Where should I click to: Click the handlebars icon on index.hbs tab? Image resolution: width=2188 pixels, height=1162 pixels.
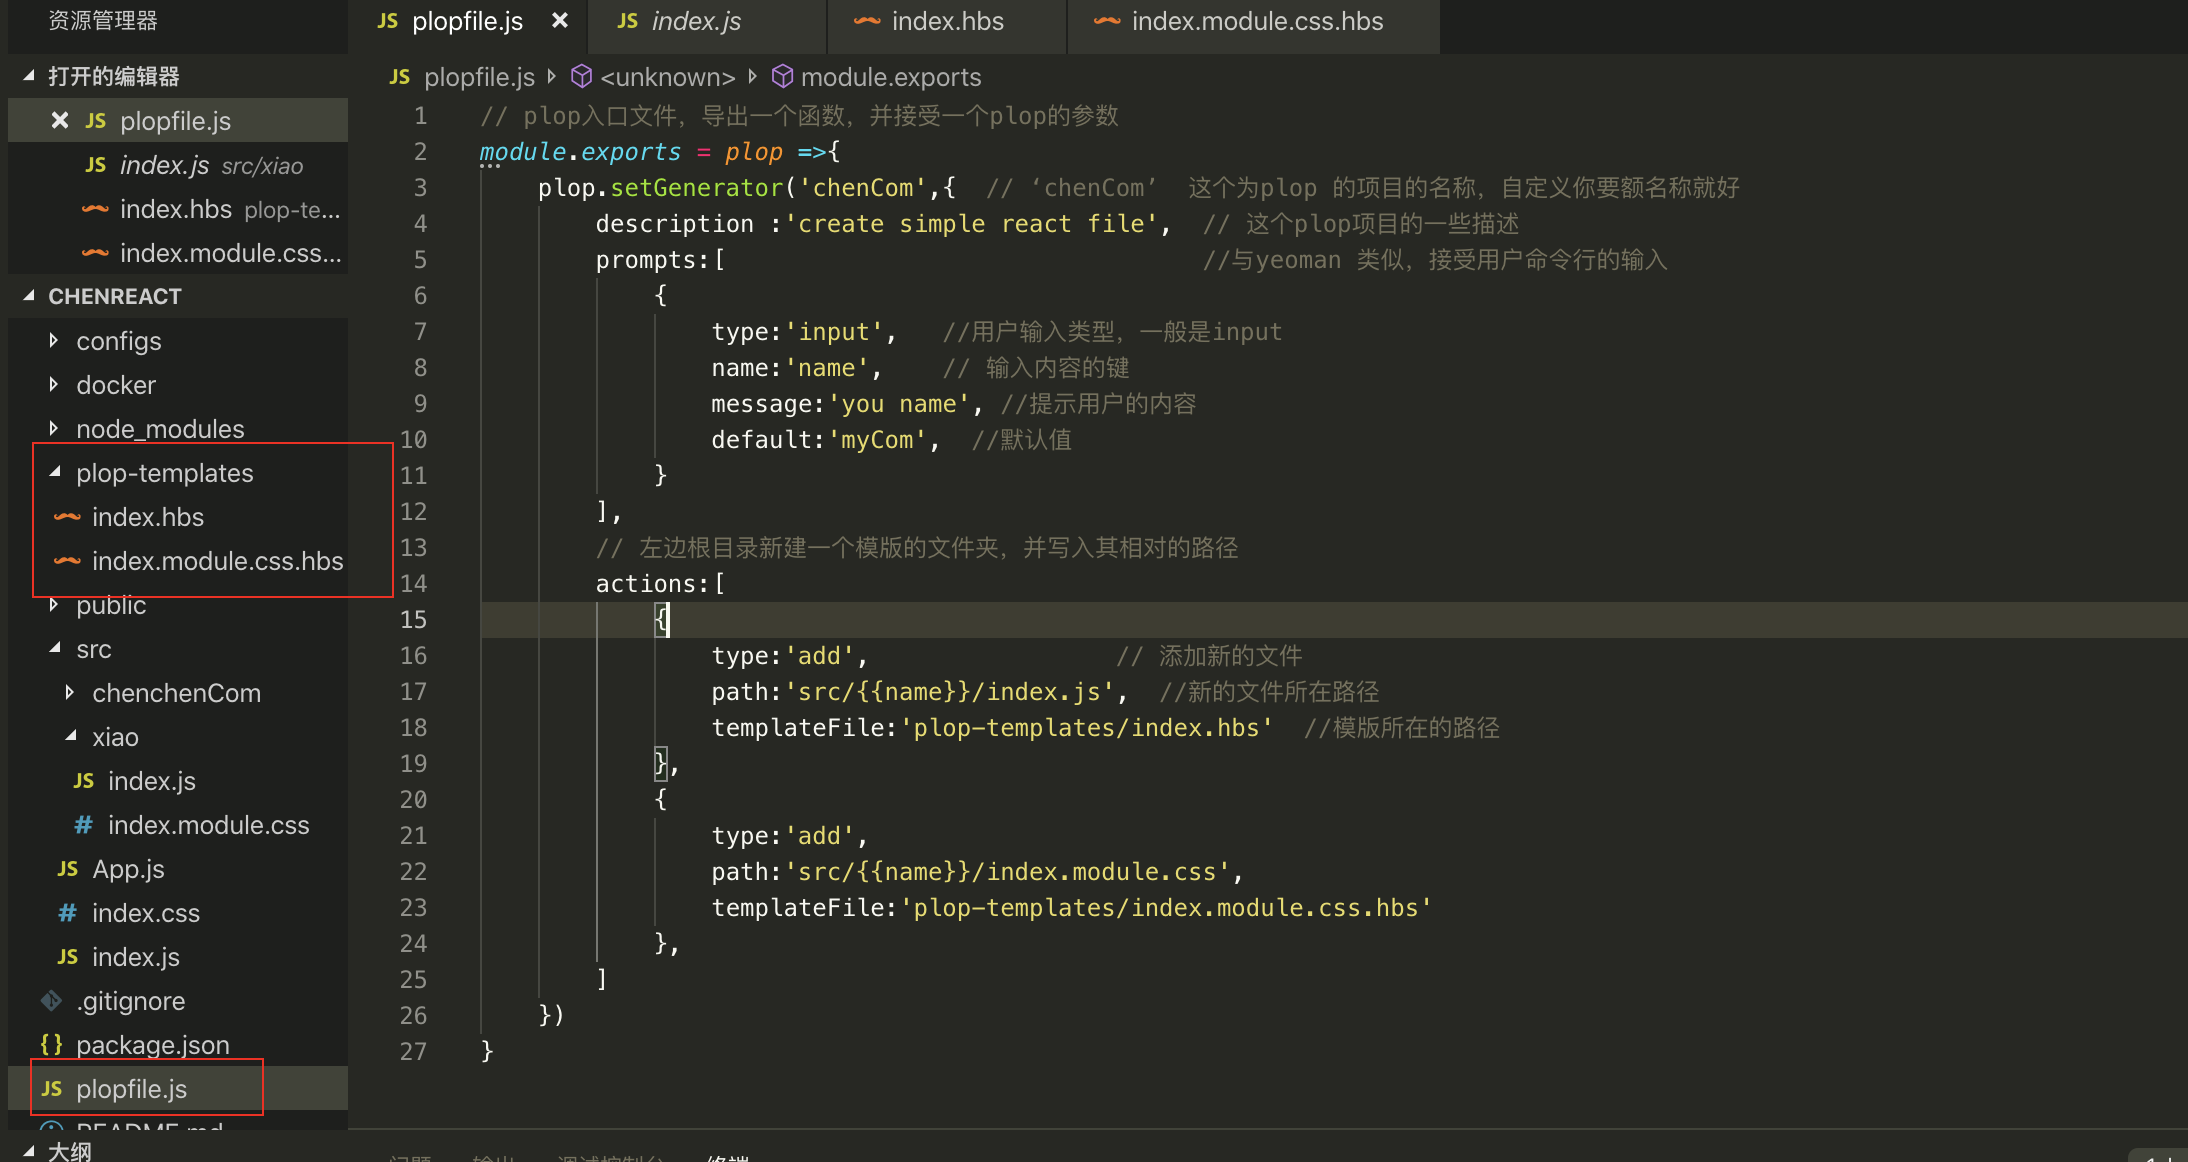[867, 21]
